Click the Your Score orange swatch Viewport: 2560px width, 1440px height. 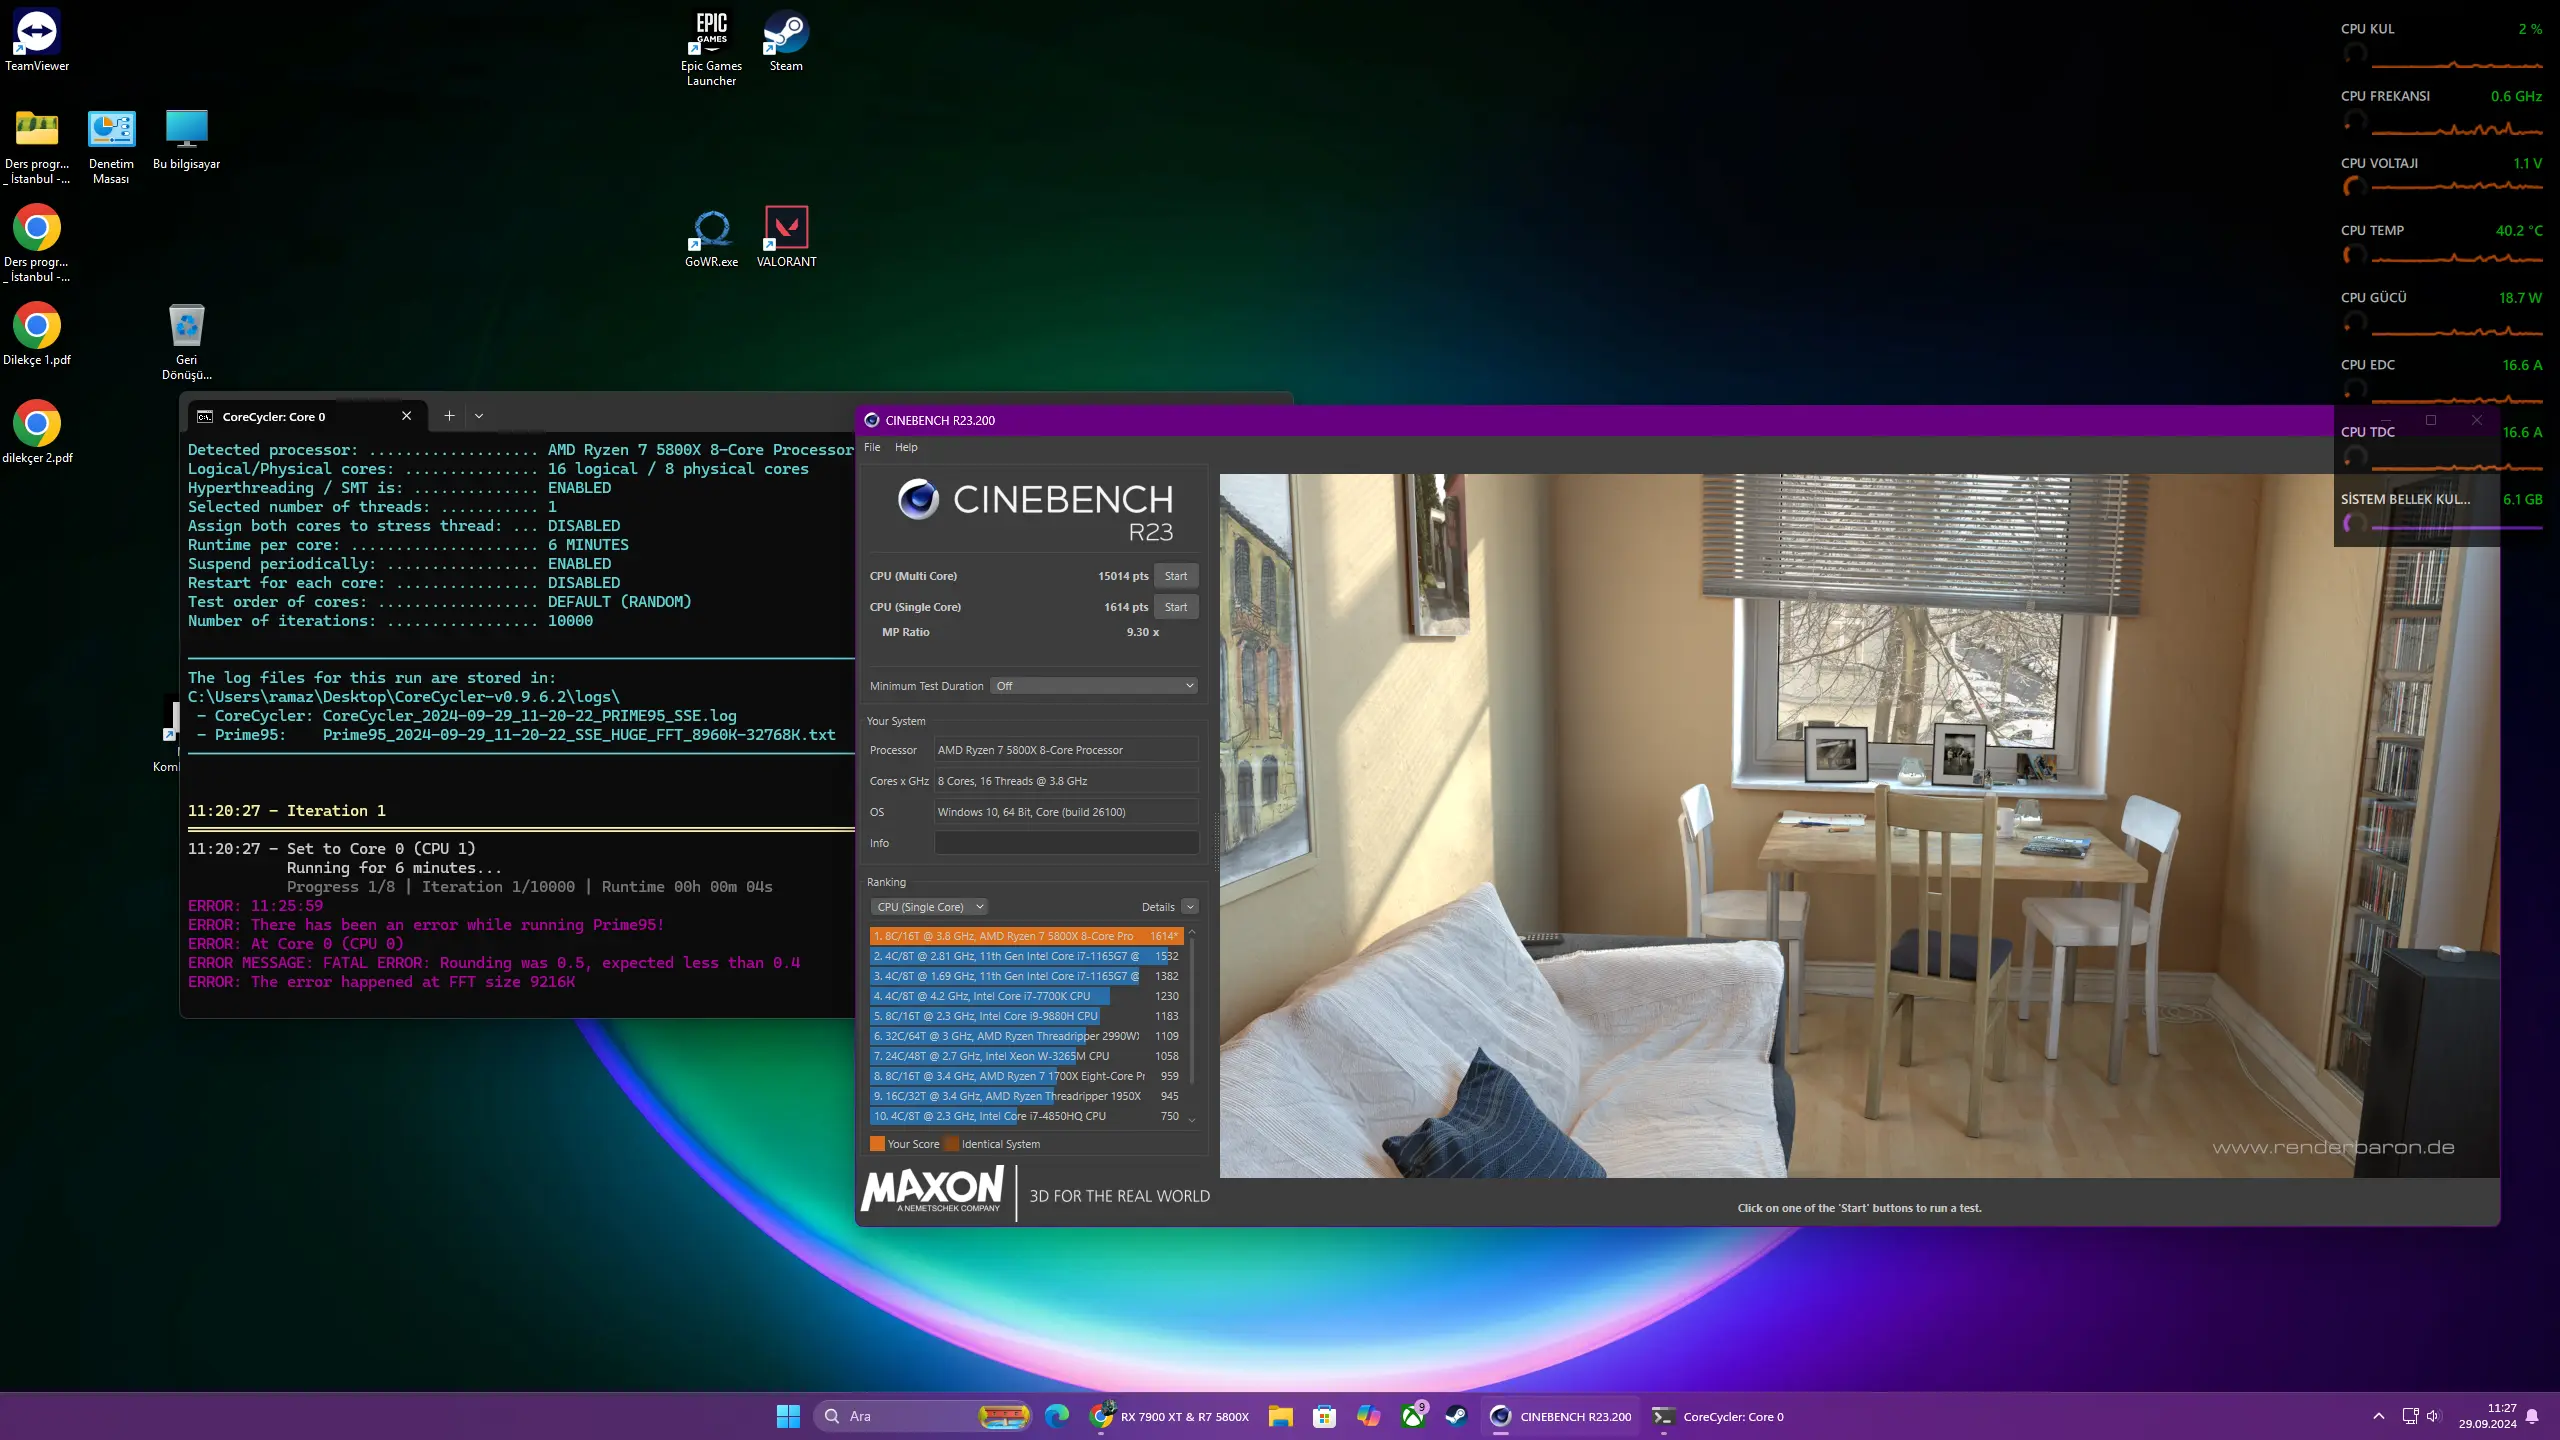877,1144
